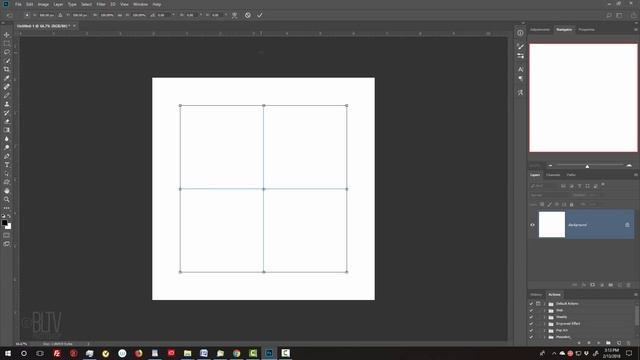
Task: Toggle Default Actions set checkmark
Action: 531,304
